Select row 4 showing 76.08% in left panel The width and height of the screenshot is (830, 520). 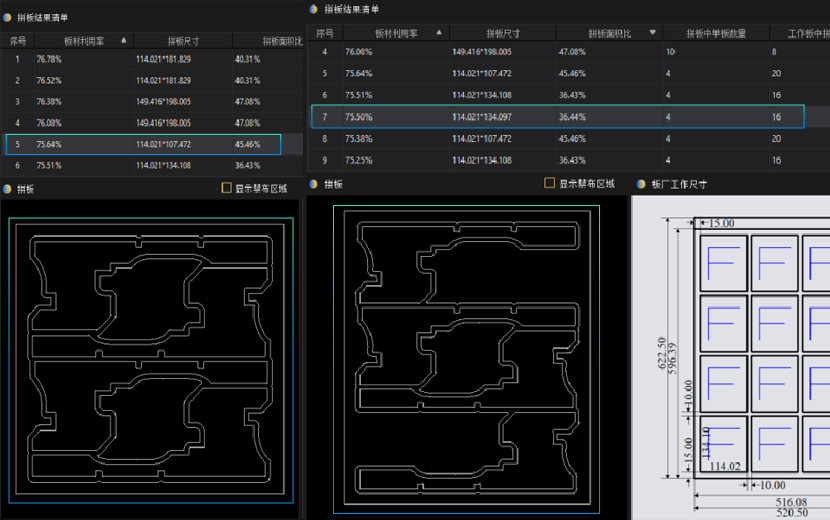coord(152,123)
